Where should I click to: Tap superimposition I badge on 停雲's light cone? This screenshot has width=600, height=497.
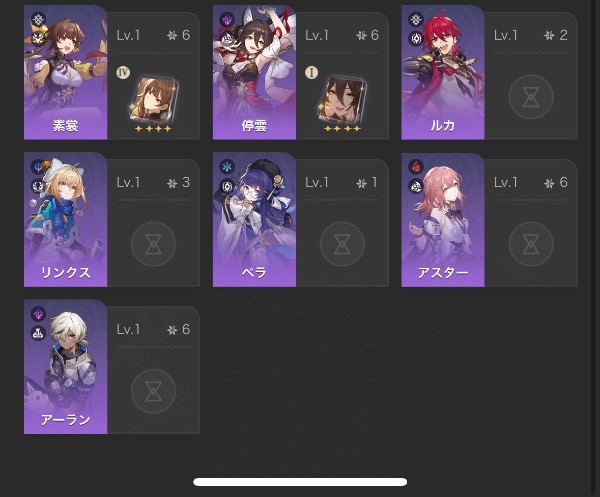pyautogui.click(x=311, y=72)
